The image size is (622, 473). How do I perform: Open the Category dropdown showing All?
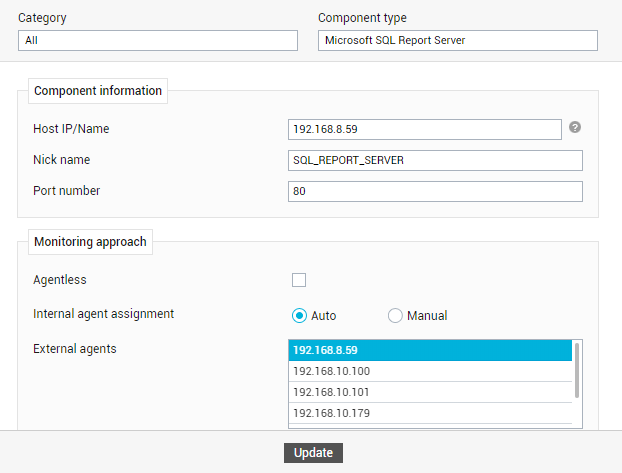(x=158, y=40)
